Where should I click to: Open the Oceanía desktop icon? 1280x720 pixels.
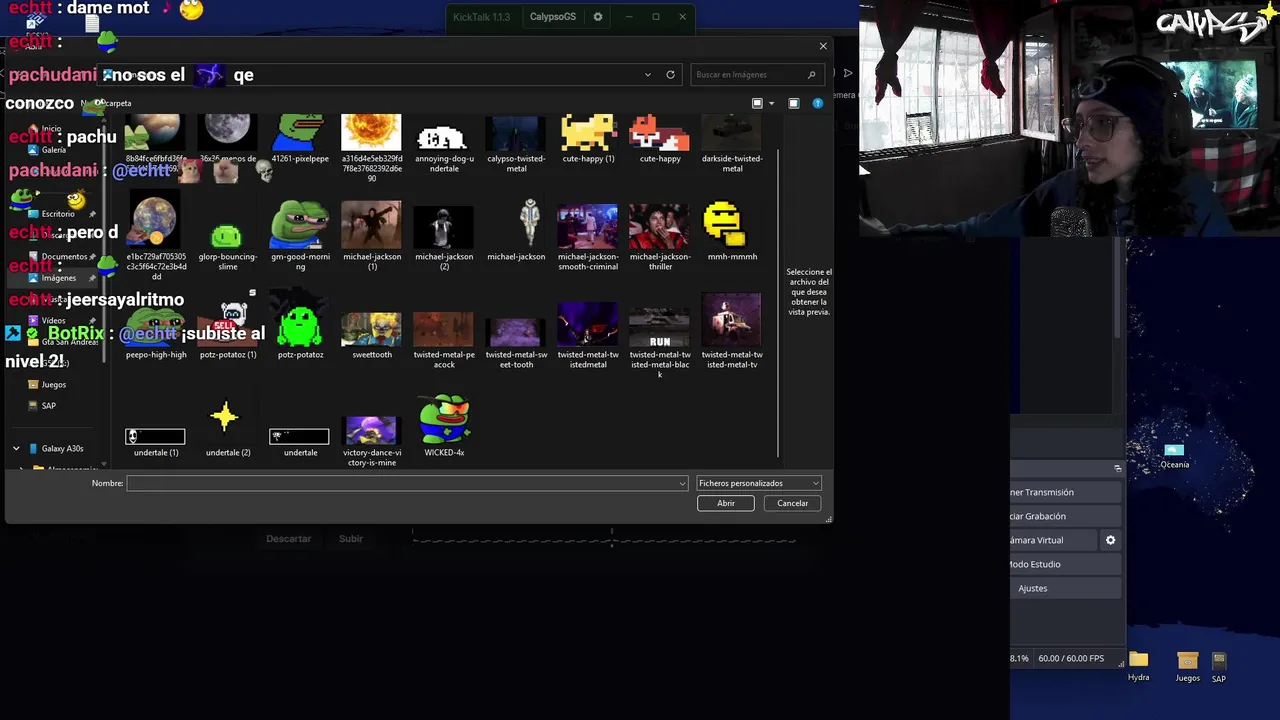(1174, 456)
